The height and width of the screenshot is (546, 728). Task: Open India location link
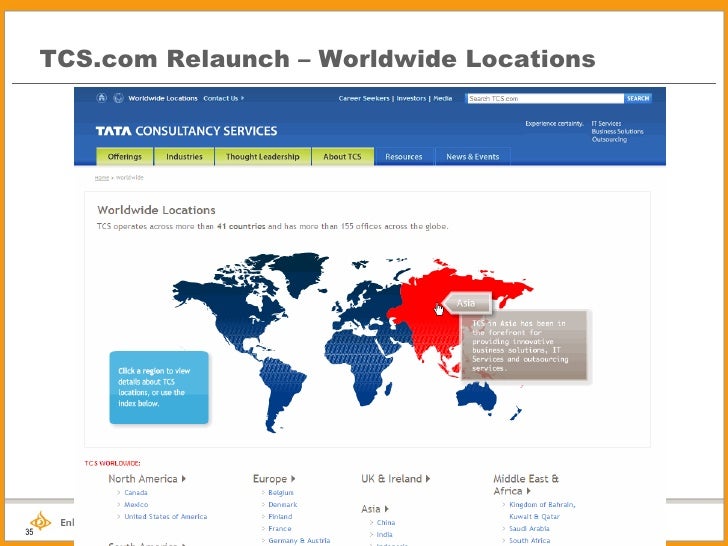[x=384, y=535]
